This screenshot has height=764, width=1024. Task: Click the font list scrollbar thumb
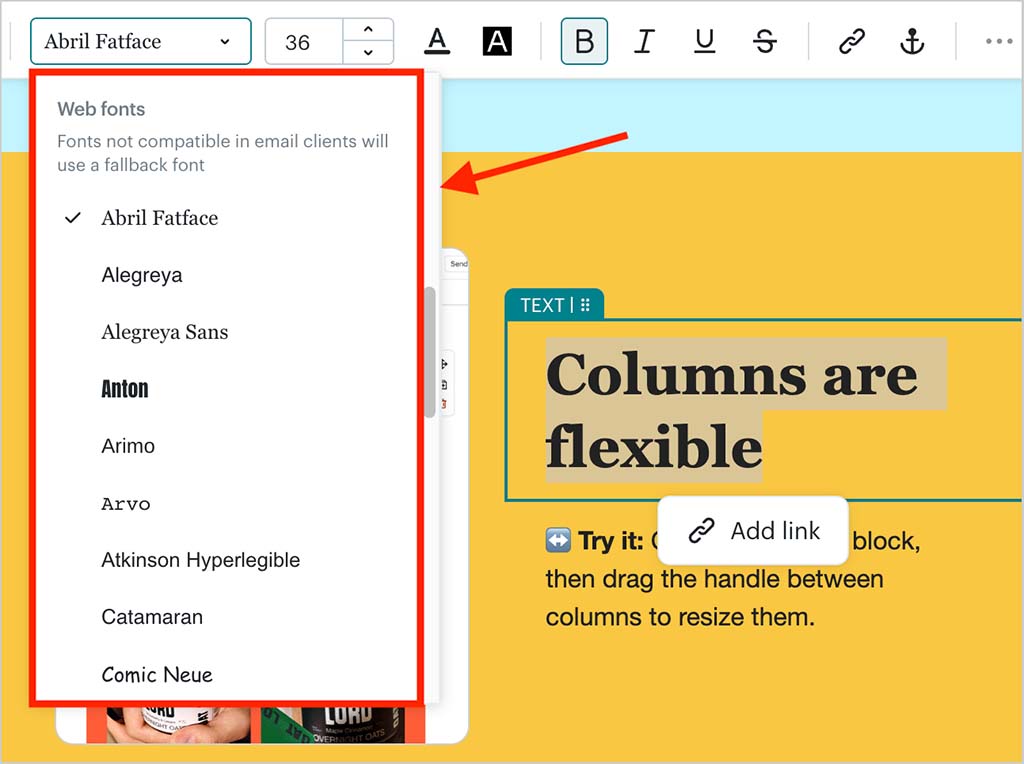click(430, 352)
